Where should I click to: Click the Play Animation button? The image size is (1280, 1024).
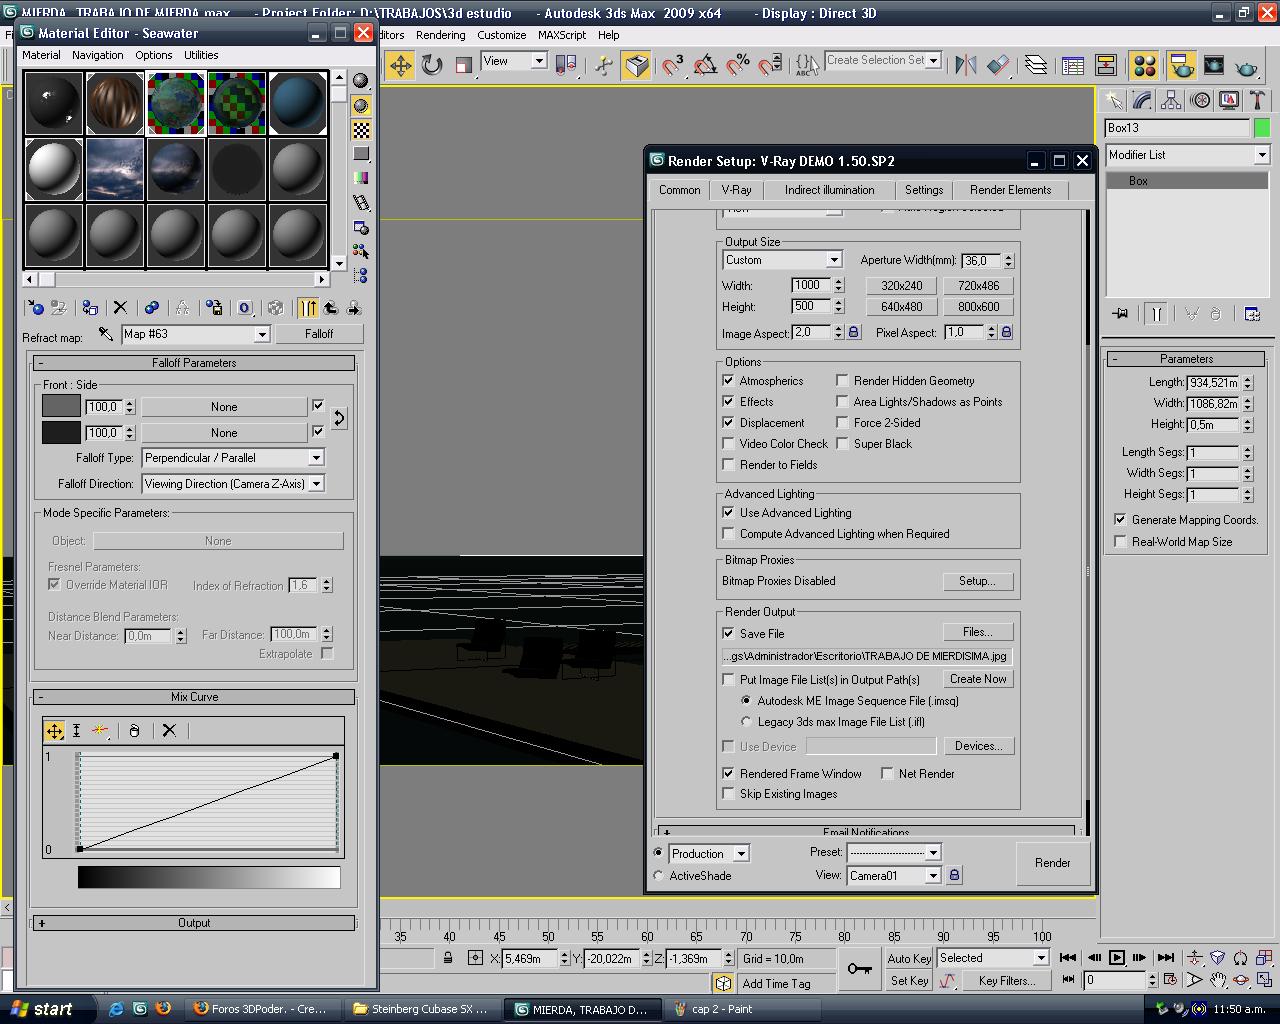pos(1117,958)
